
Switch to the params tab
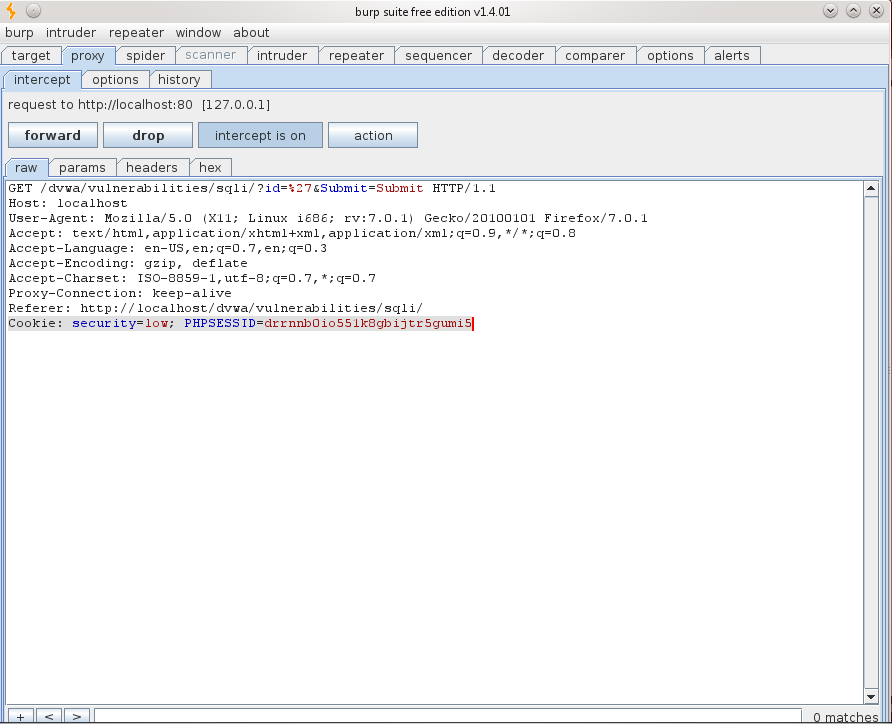pos(82,168)
